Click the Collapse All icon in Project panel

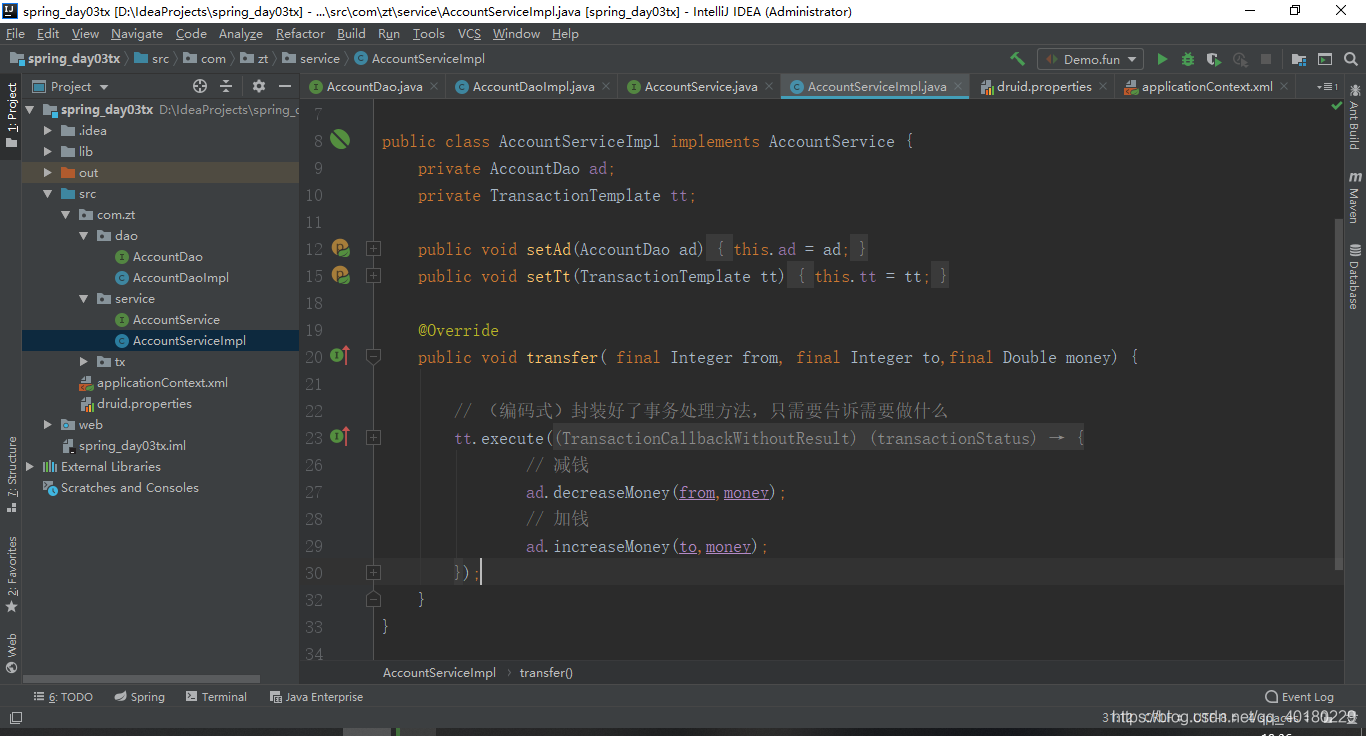pos(226,86)
